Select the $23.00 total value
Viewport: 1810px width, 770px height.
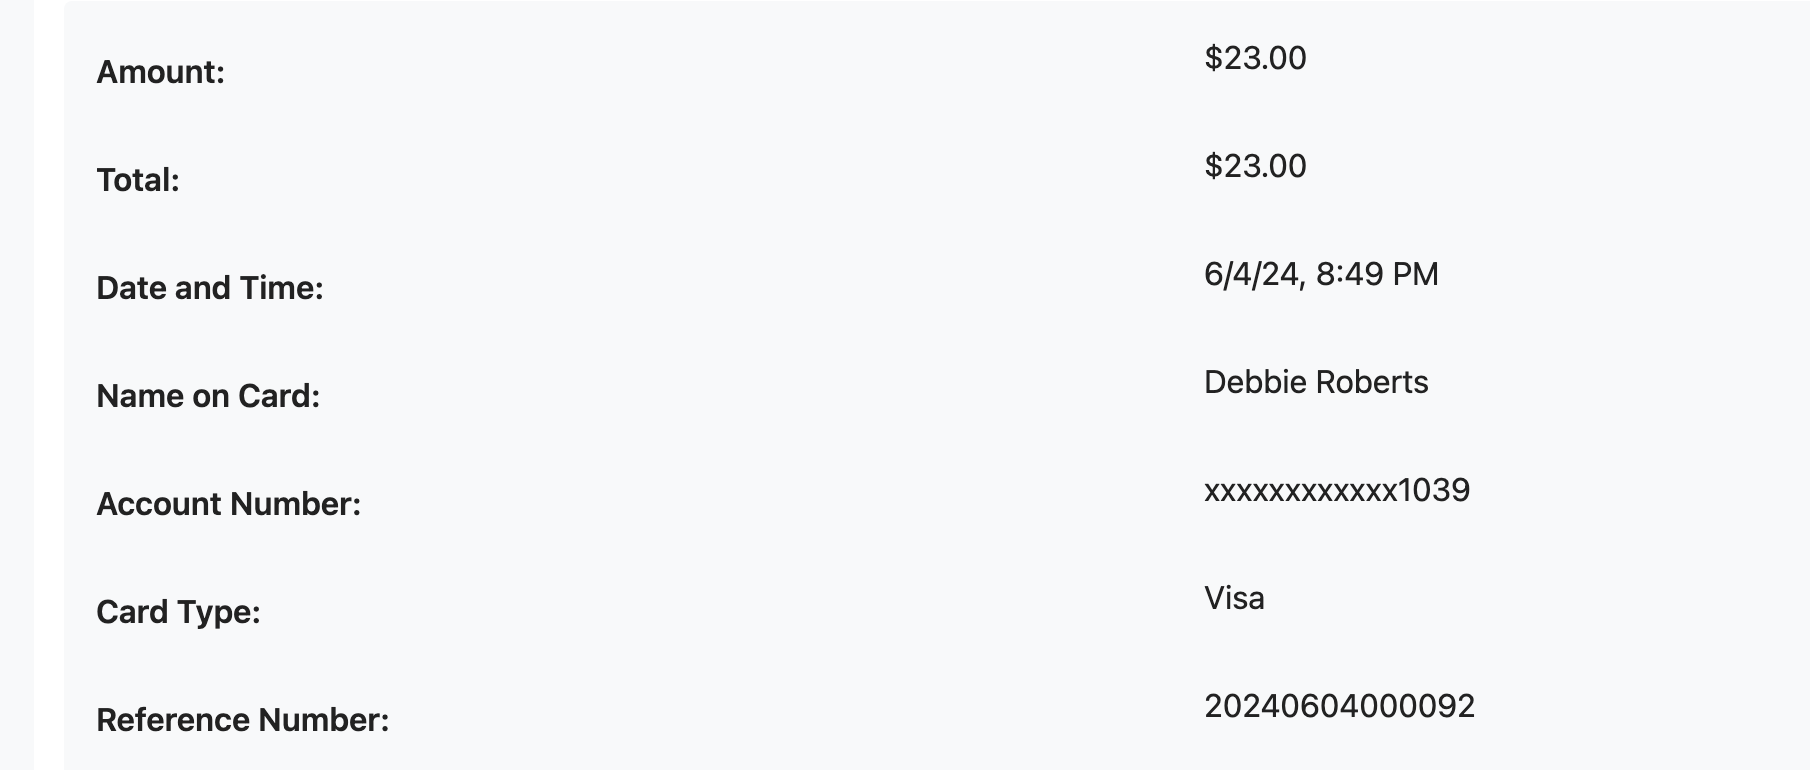pos(1255,166)
